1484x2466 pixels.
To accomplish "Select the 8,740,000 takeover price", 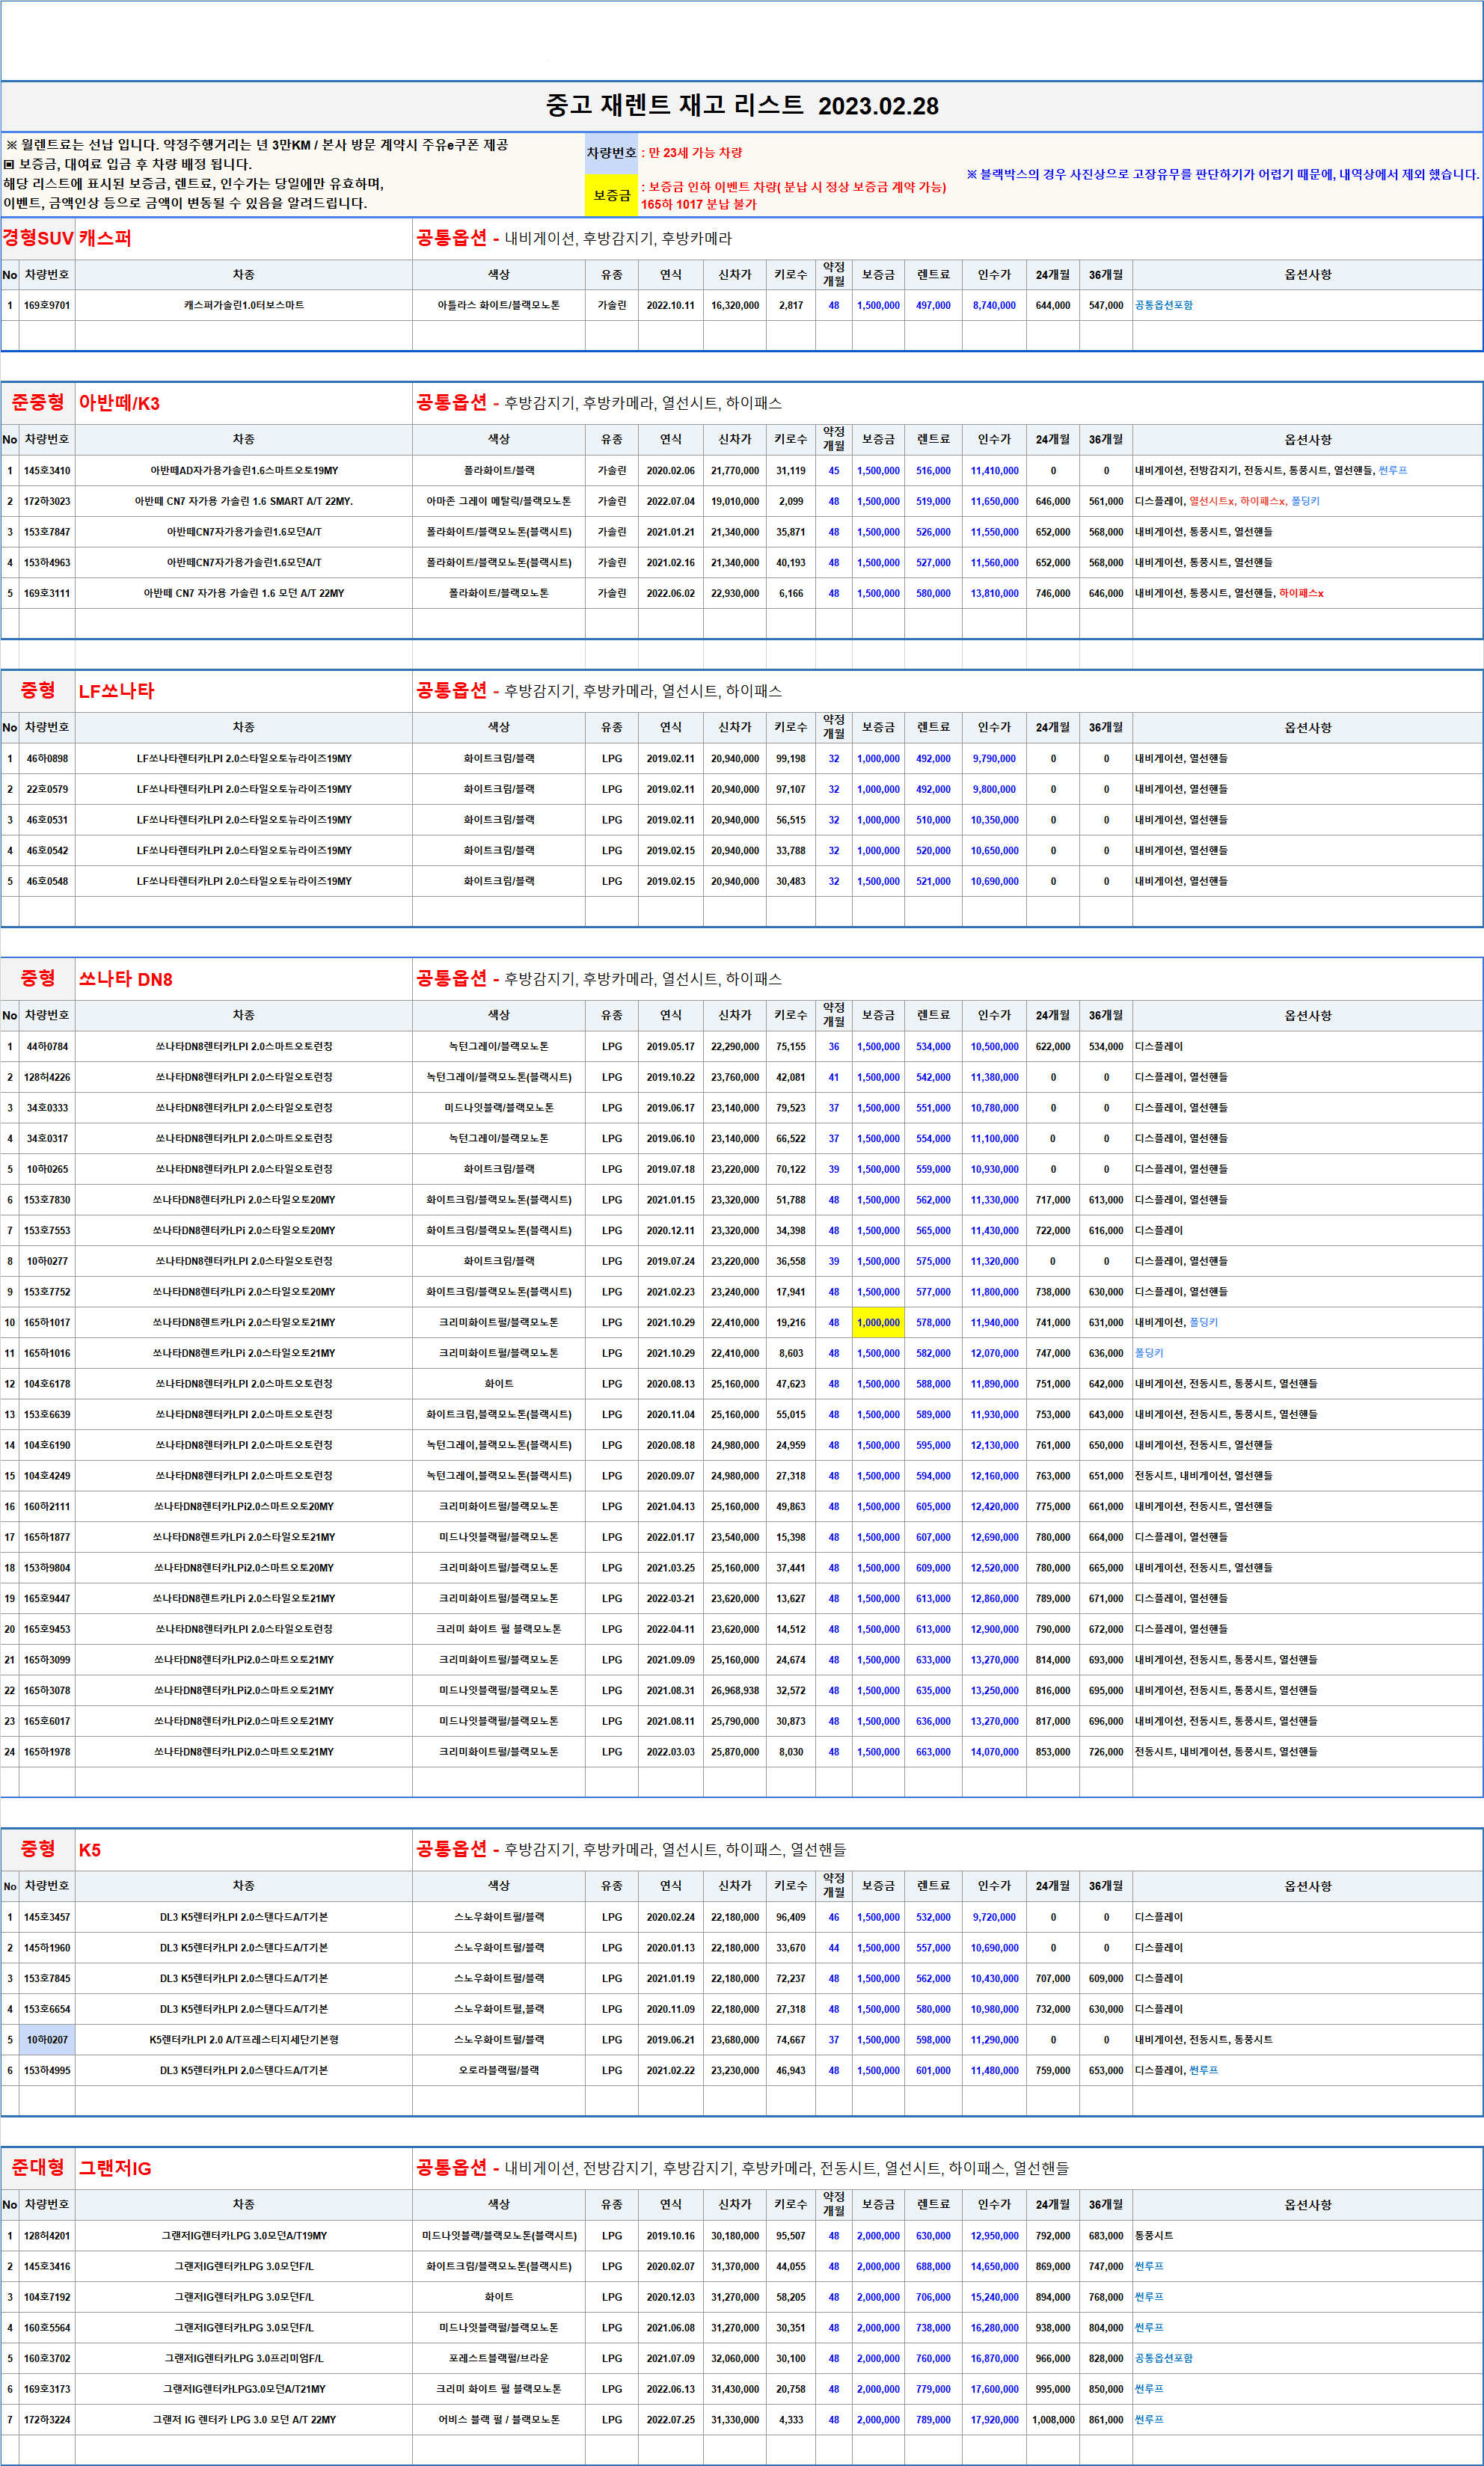I will [994, 305].
